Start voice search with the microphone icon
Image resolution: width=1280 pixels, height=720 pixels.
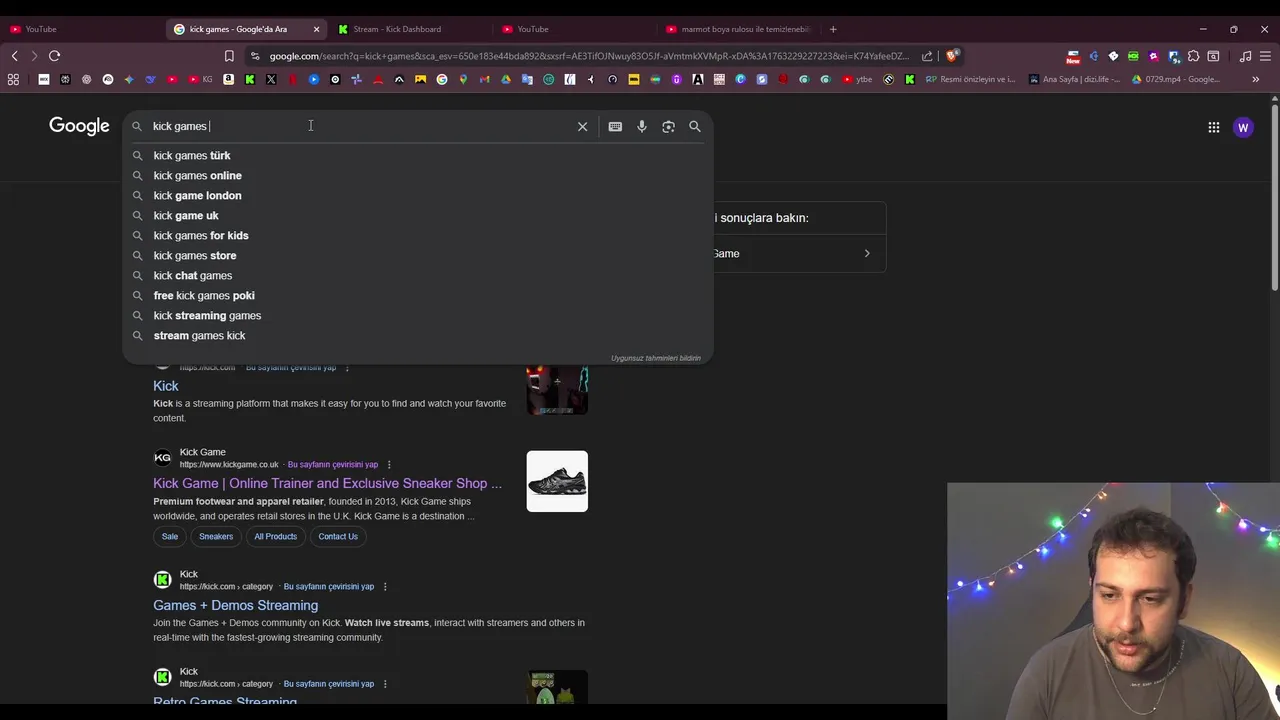coord(642,126)
